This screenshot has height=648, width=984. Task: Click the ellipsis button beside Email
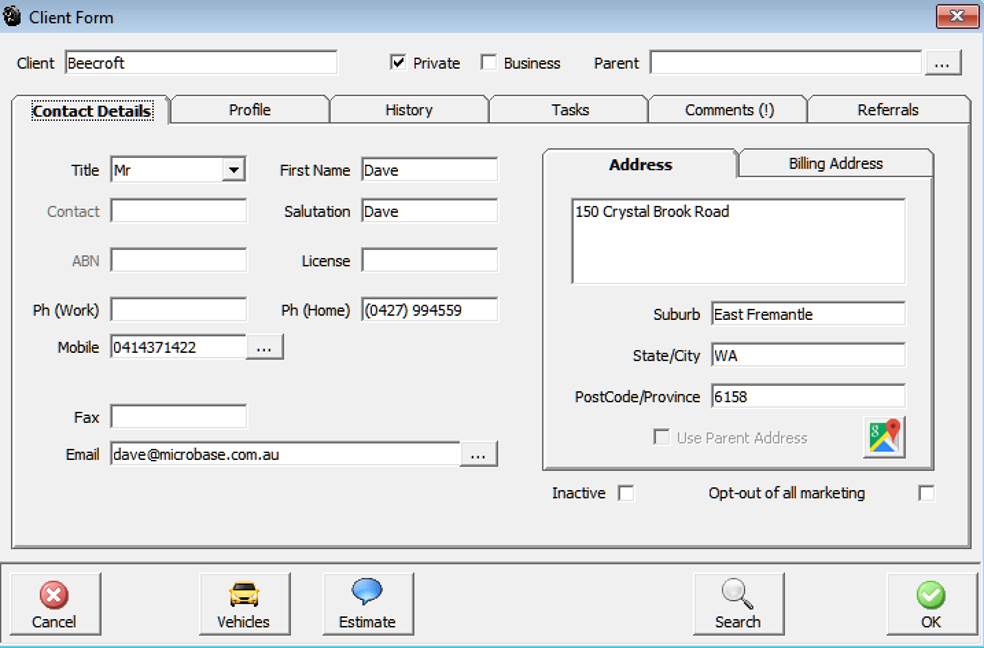point(478,454)
